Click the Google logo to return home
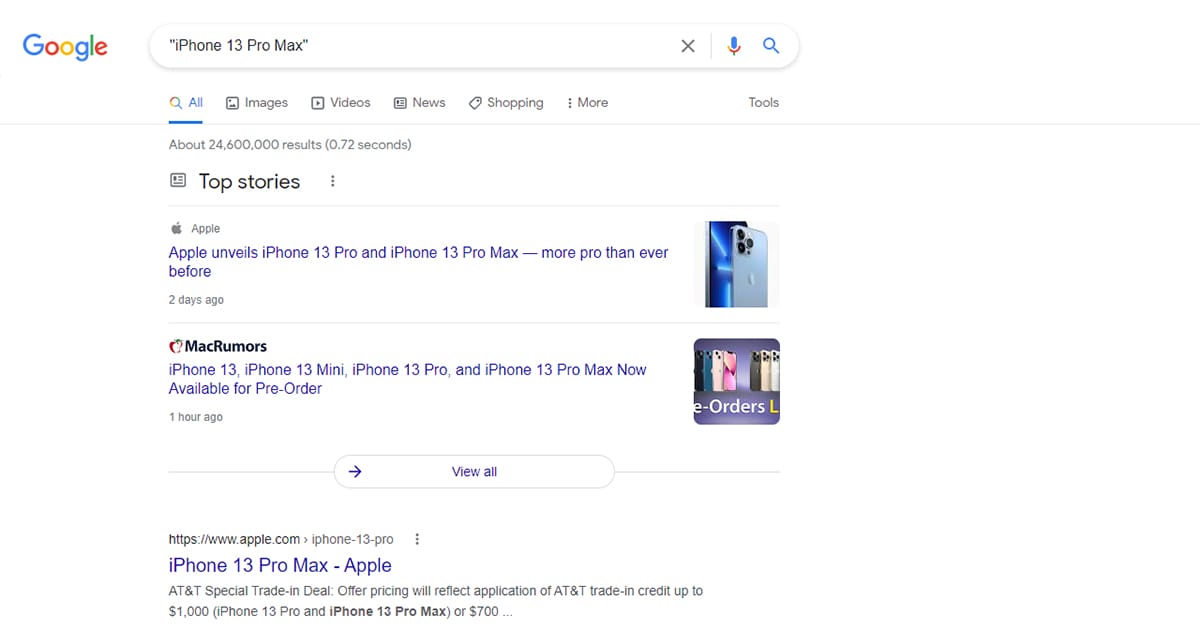The image size is (1200, 630). (64, 46)
